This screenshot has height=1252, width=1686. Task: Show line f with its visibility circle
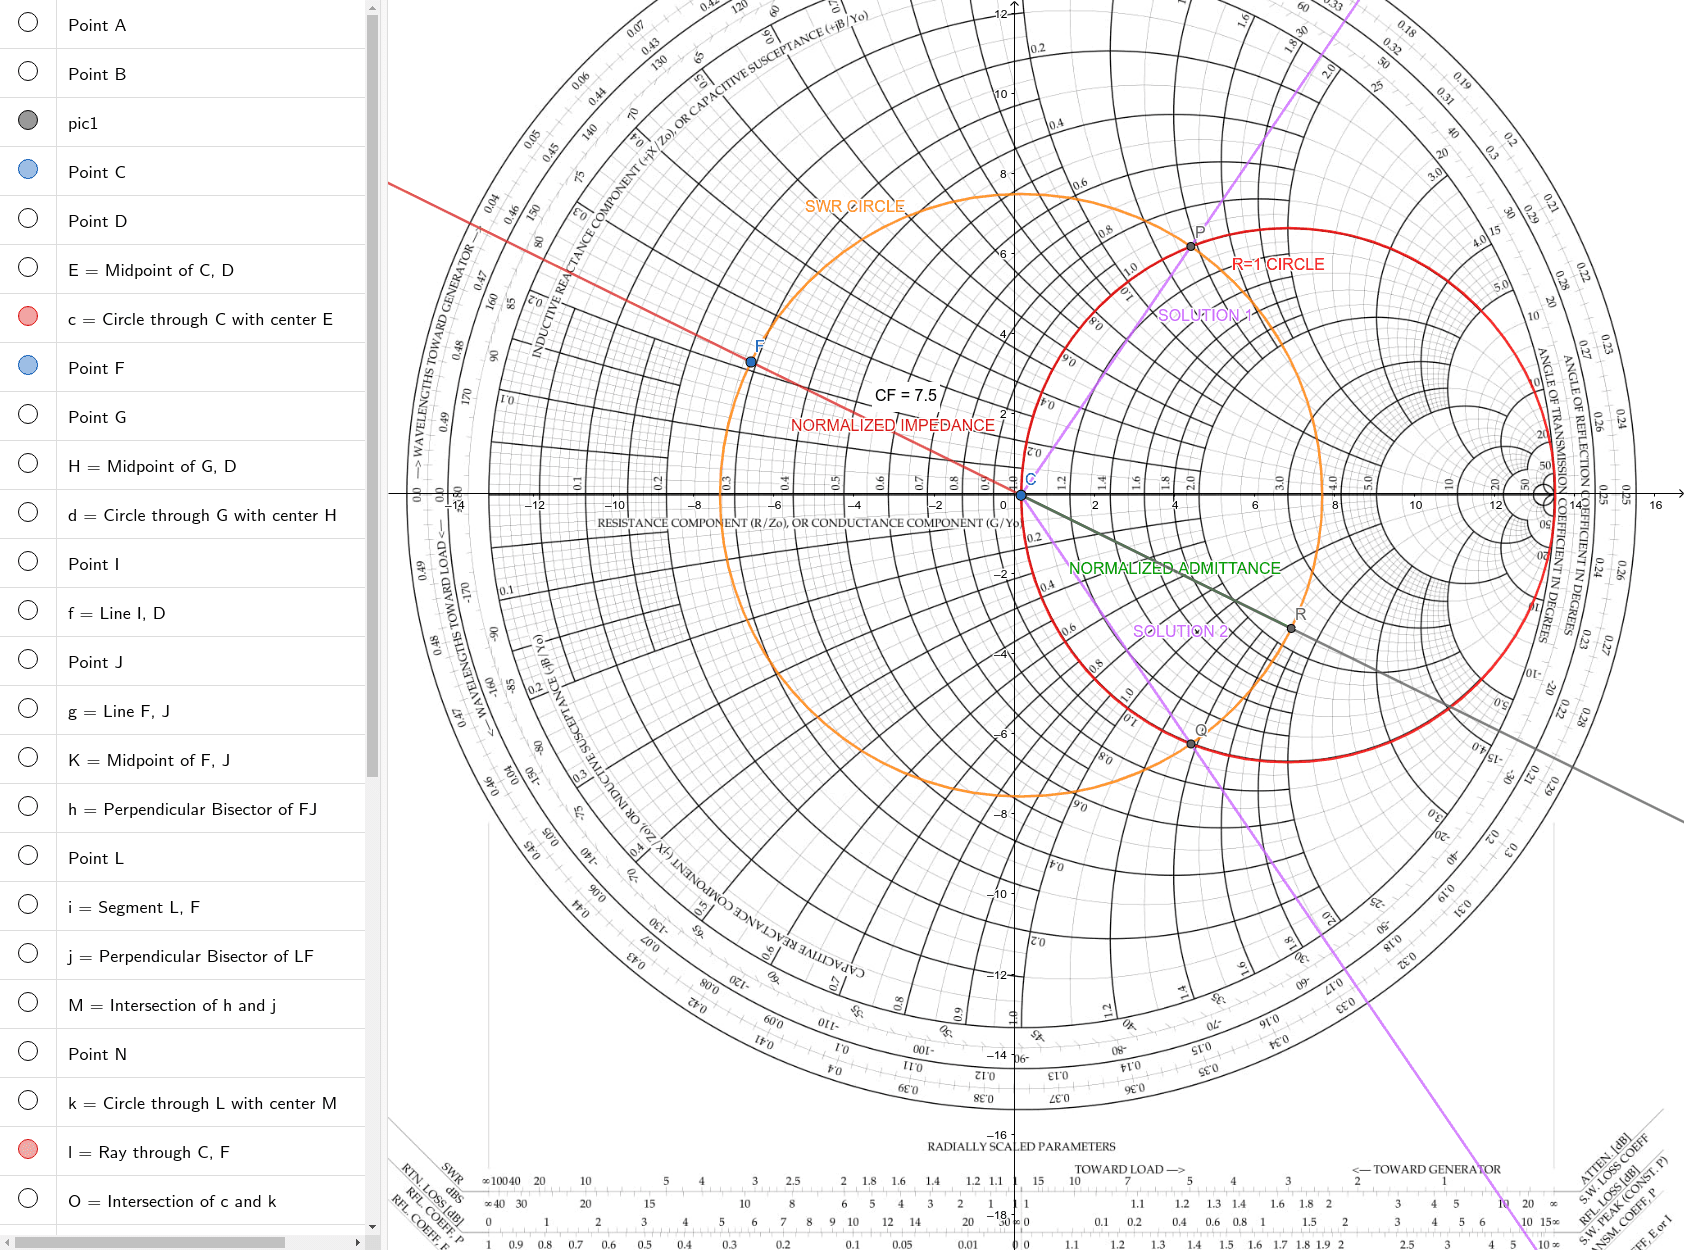tap(28, 610)
